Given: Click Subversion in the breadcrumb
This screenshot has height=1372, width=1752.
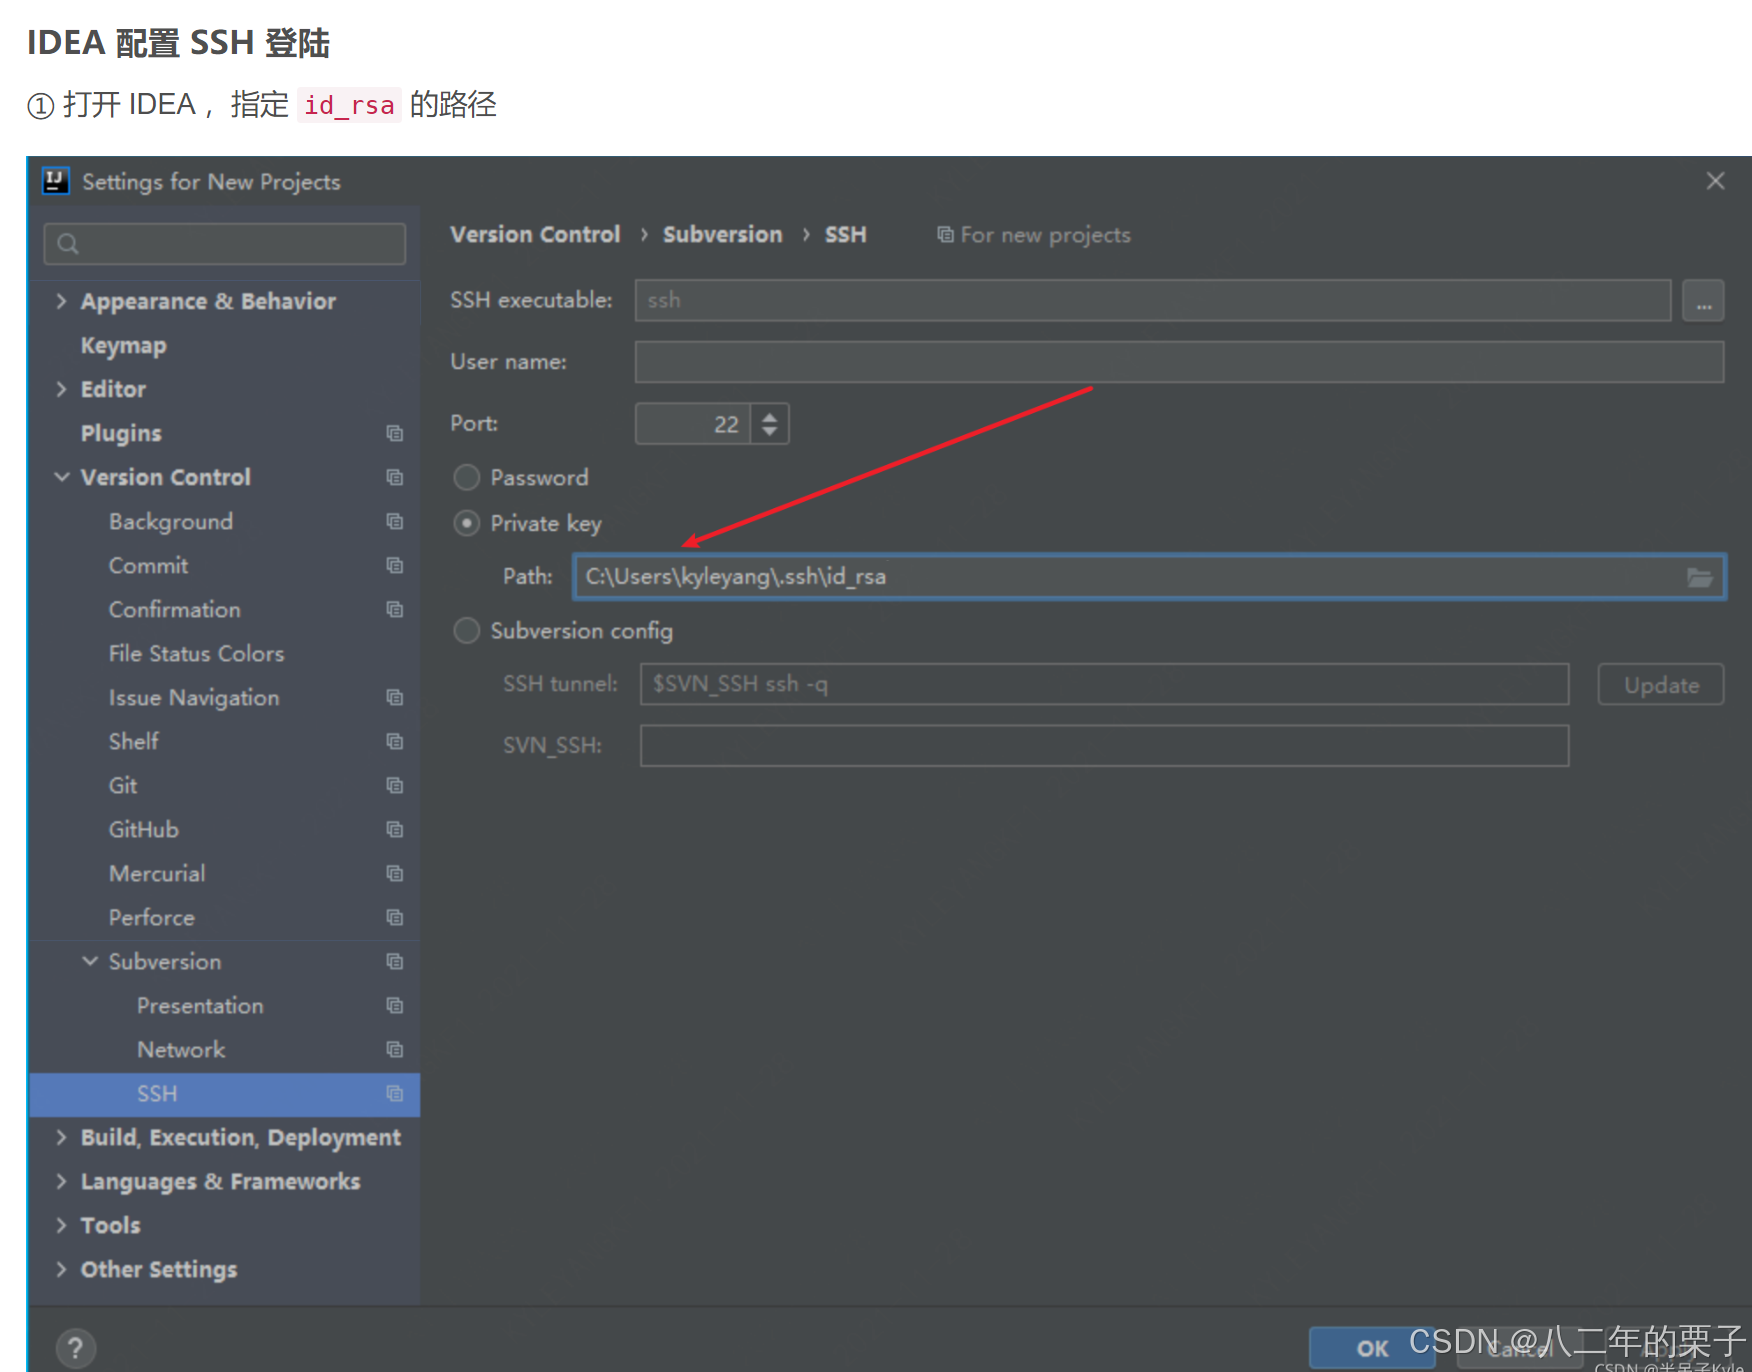Looking at the screenshot, I should (x=722, y=234).
